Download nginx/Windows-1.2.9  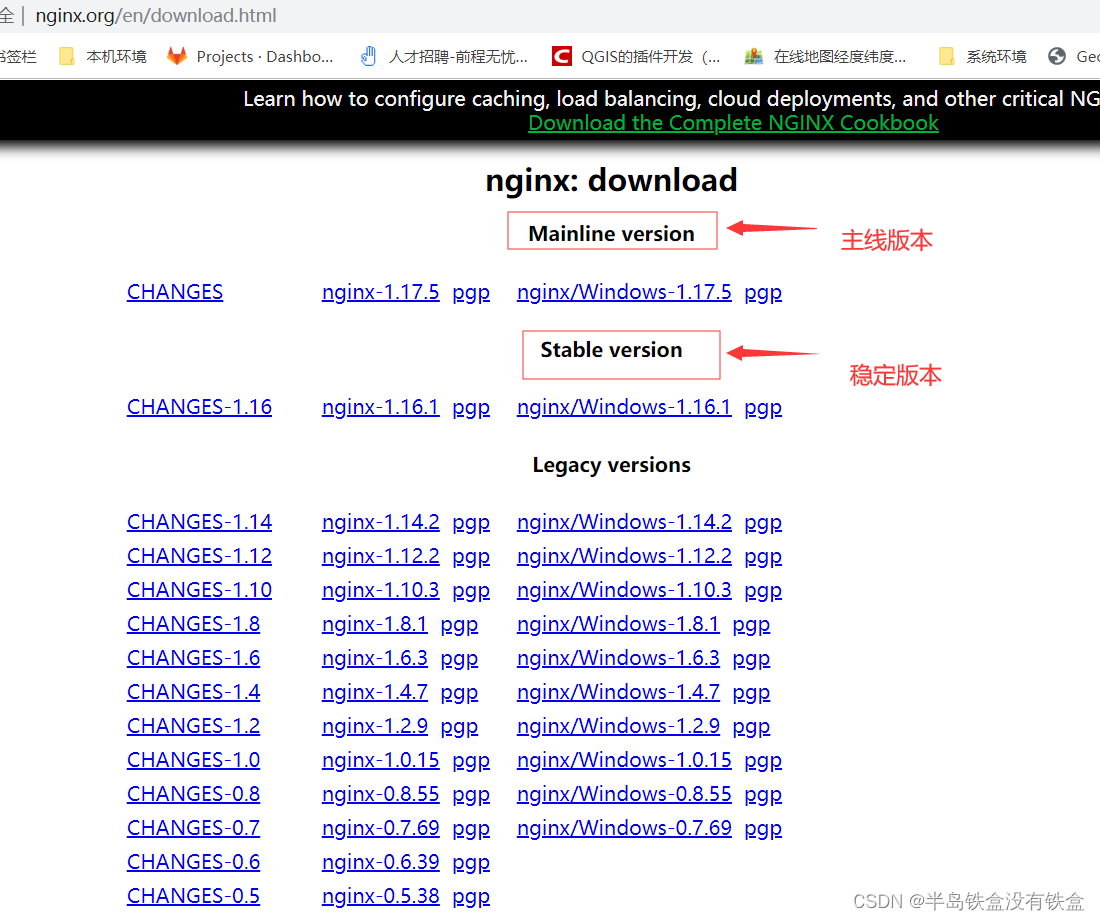(618, 726)
